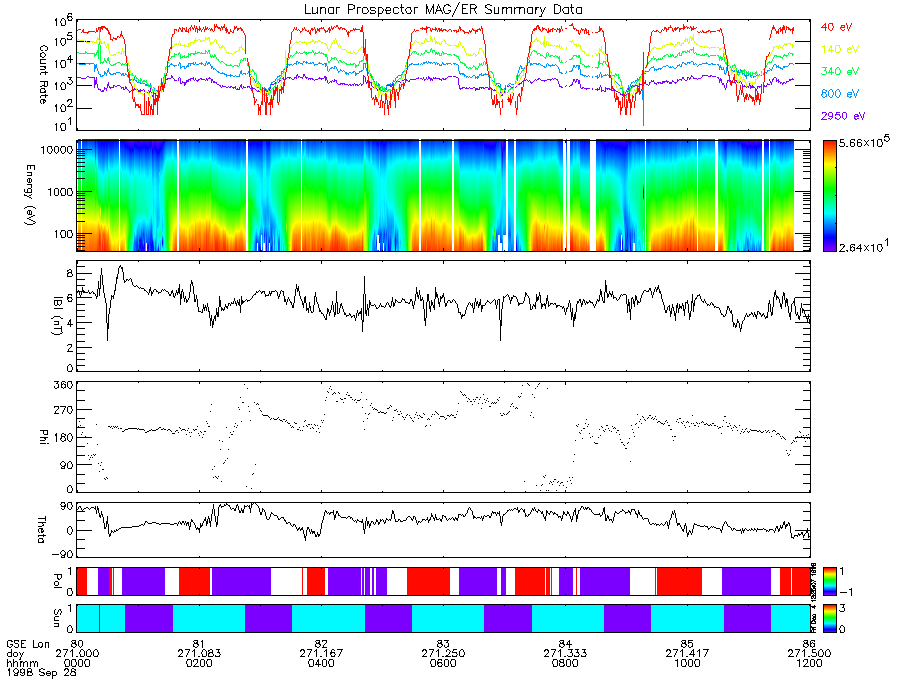This screenshot has width=900, height=700.
Task: Click the Pol panel color scale bar
Action: click(x=829, y=581)
